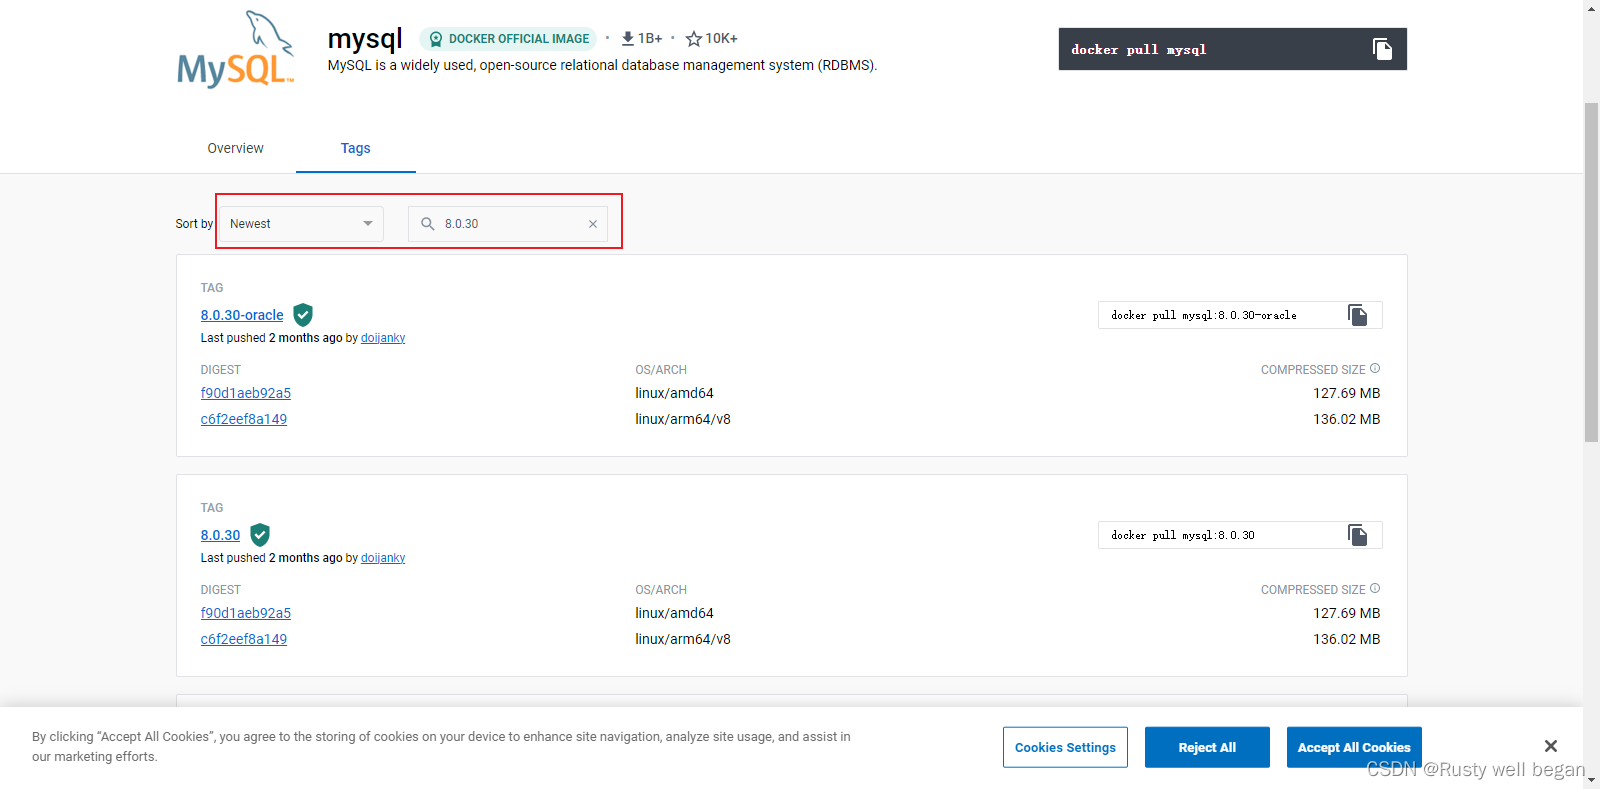The width and height of the screenshot is (1600, 789).
Task: Copy the 8.0.30-oracle pull command
Action: click(1357, 315)
